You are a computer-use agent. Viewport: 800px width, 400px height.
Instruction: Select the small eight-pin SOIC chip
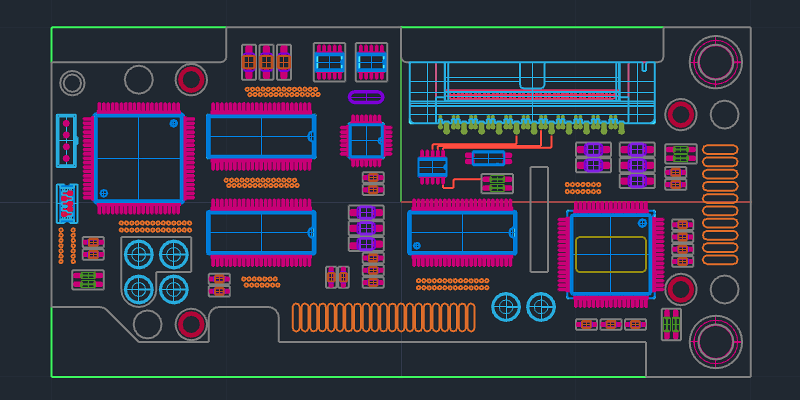(432, 167)
